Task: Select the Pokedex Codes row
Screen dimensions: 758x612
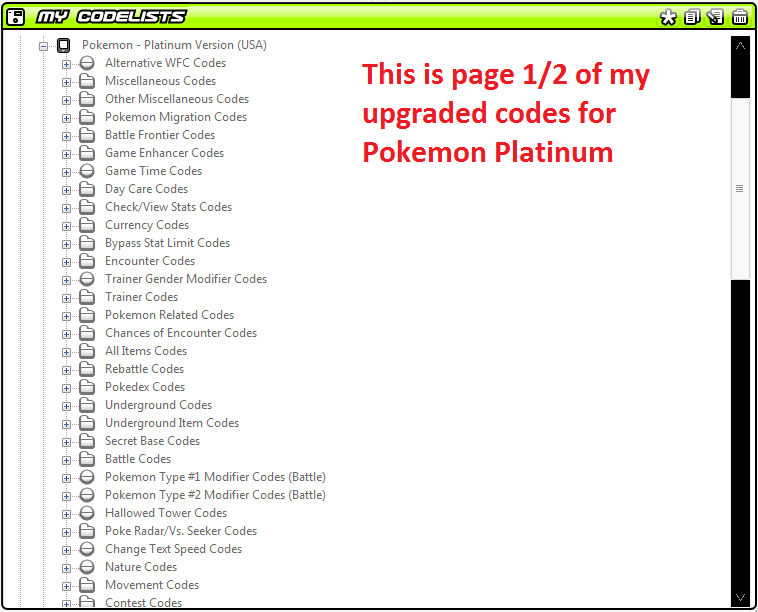Action: (x=145, y=387)
